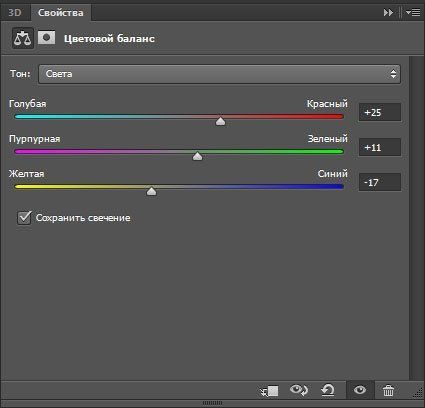Screen dimensions: 425x408
Task: Select the Свойства tab
Action: coord(61,13)
